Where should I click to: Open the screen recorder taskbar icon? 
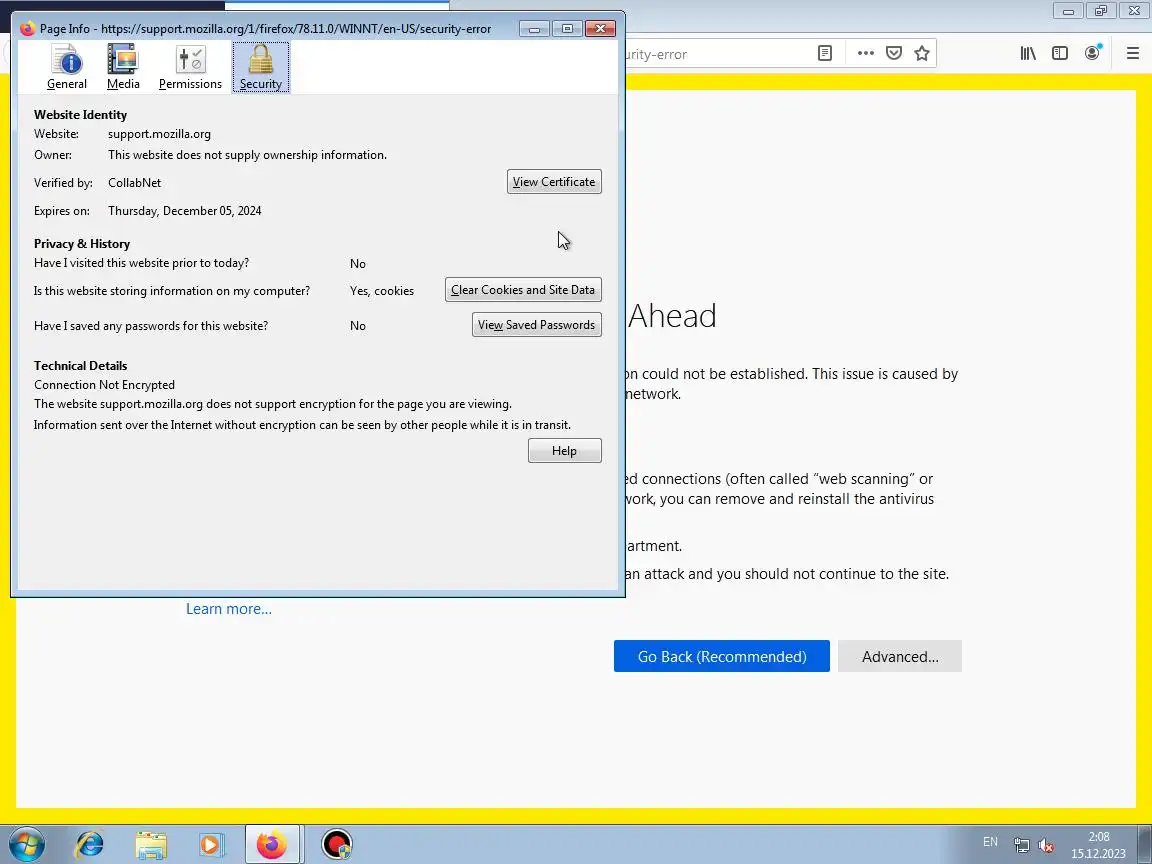click(x=337, y=844)
